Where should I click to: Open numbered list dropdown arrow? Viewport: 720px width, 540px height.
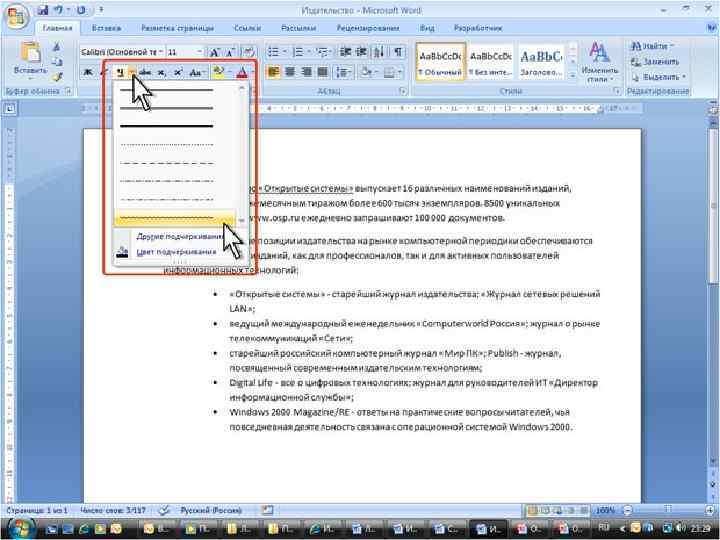[x=309, y=52]
